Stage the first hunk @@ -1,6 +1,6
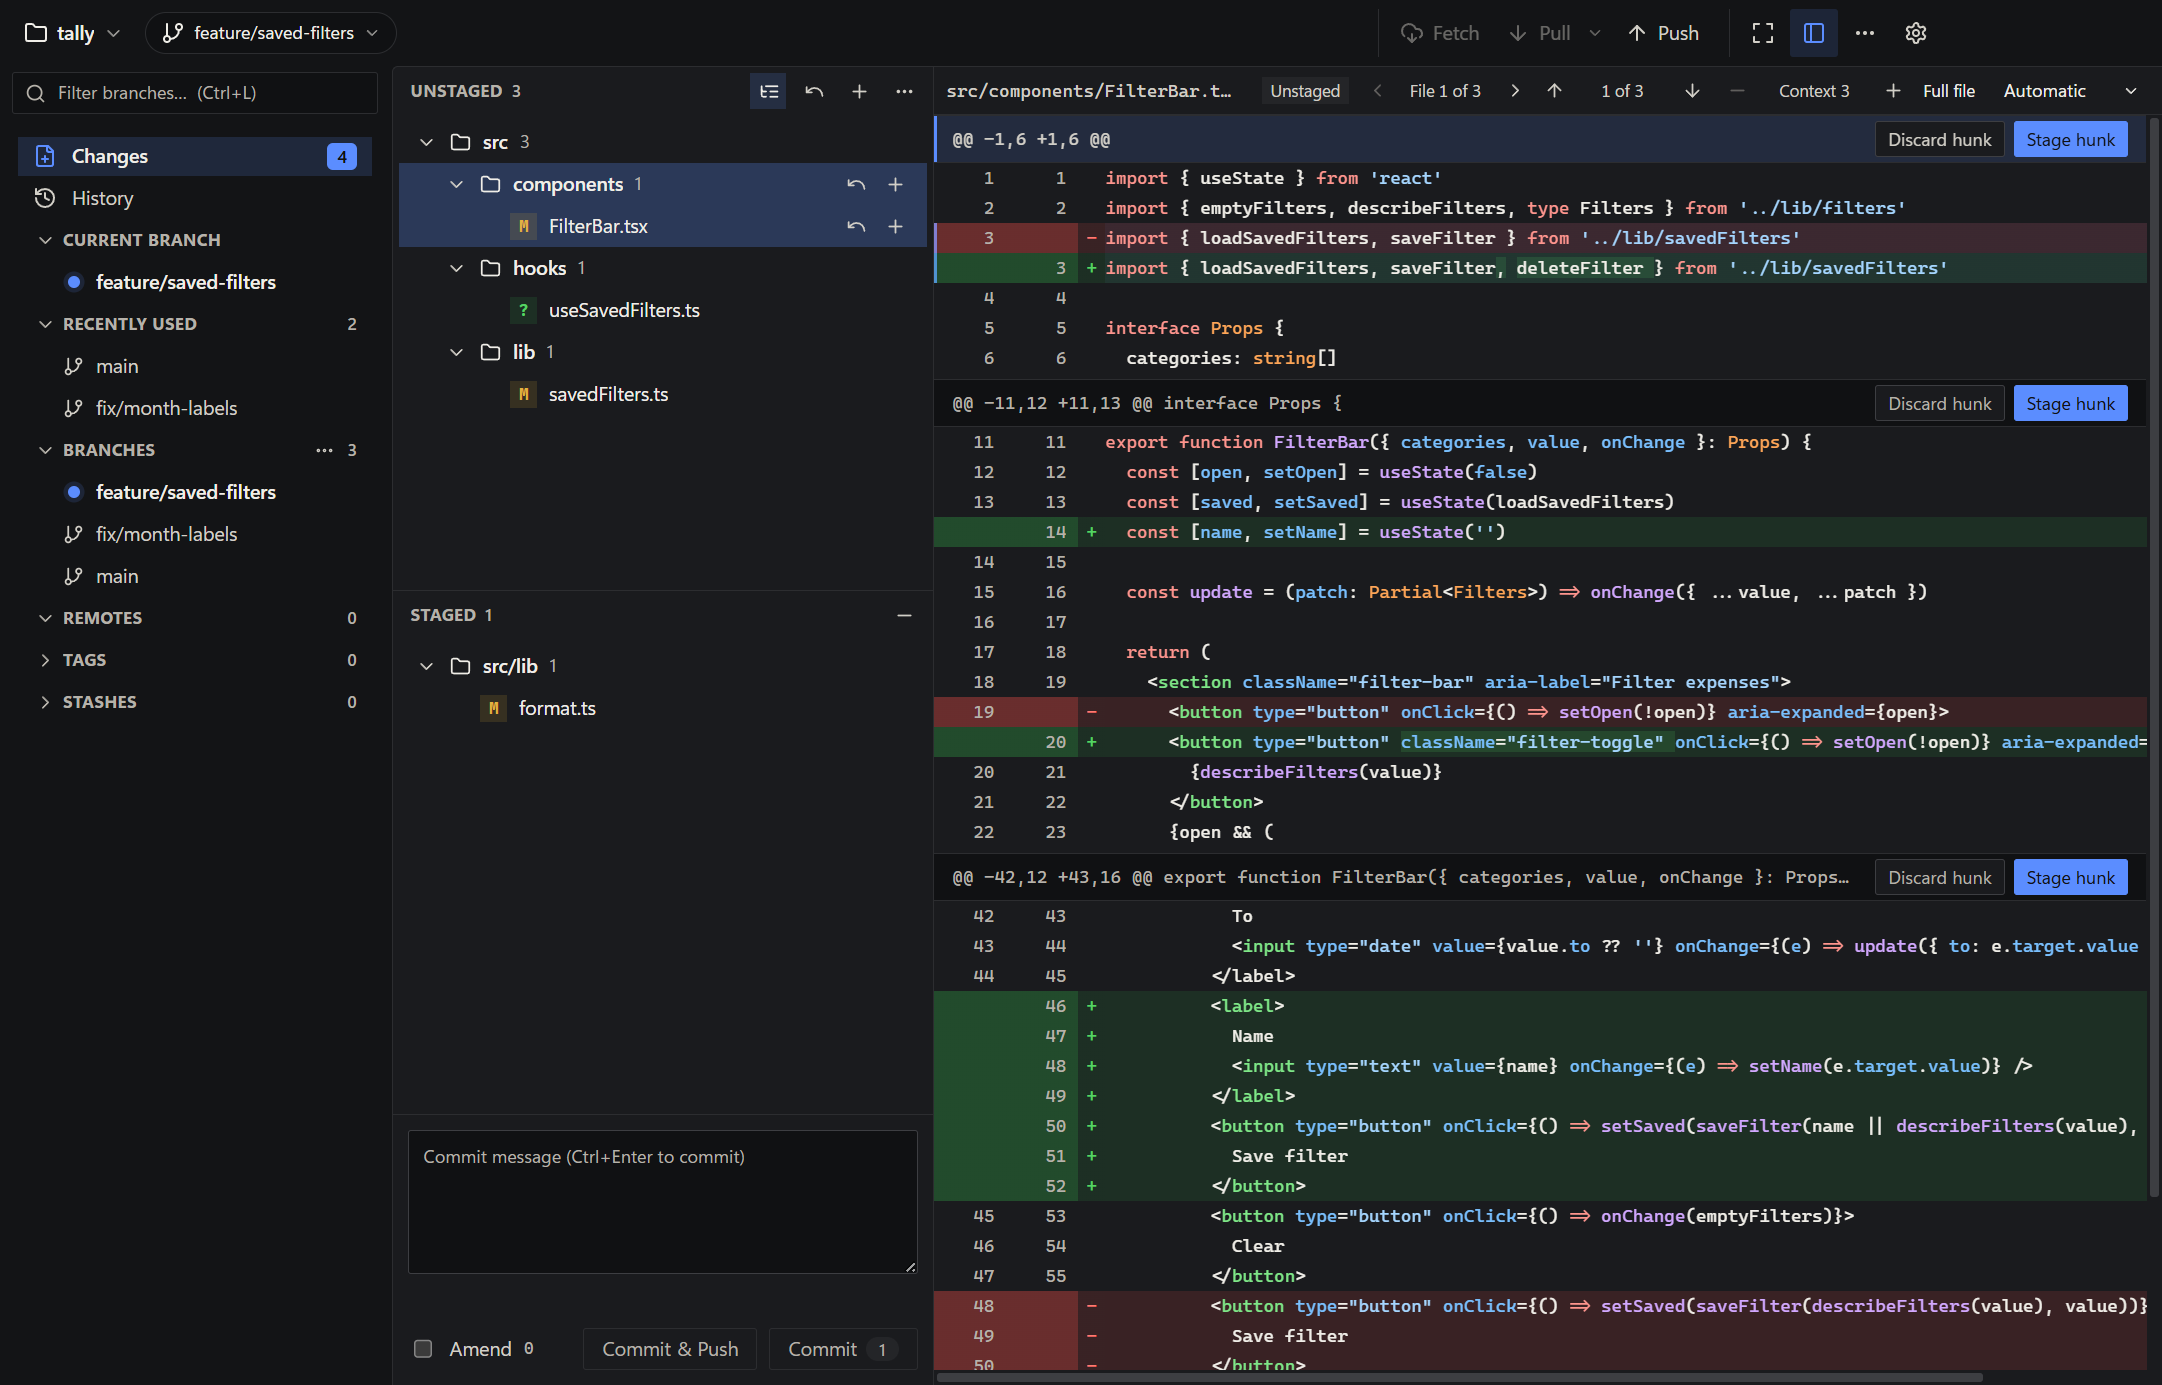The width and height of the screenshot is (2162, 1385). coord(2070,140)
